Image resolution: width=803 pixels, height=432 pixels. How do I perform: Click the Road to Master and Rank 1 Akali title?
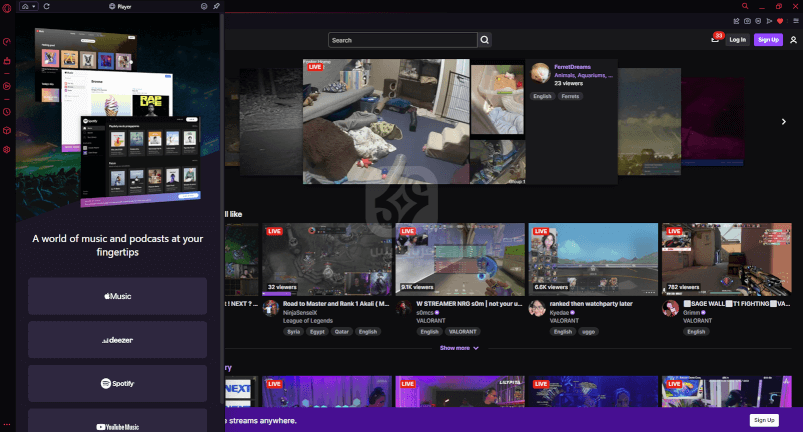pos(336,304)
